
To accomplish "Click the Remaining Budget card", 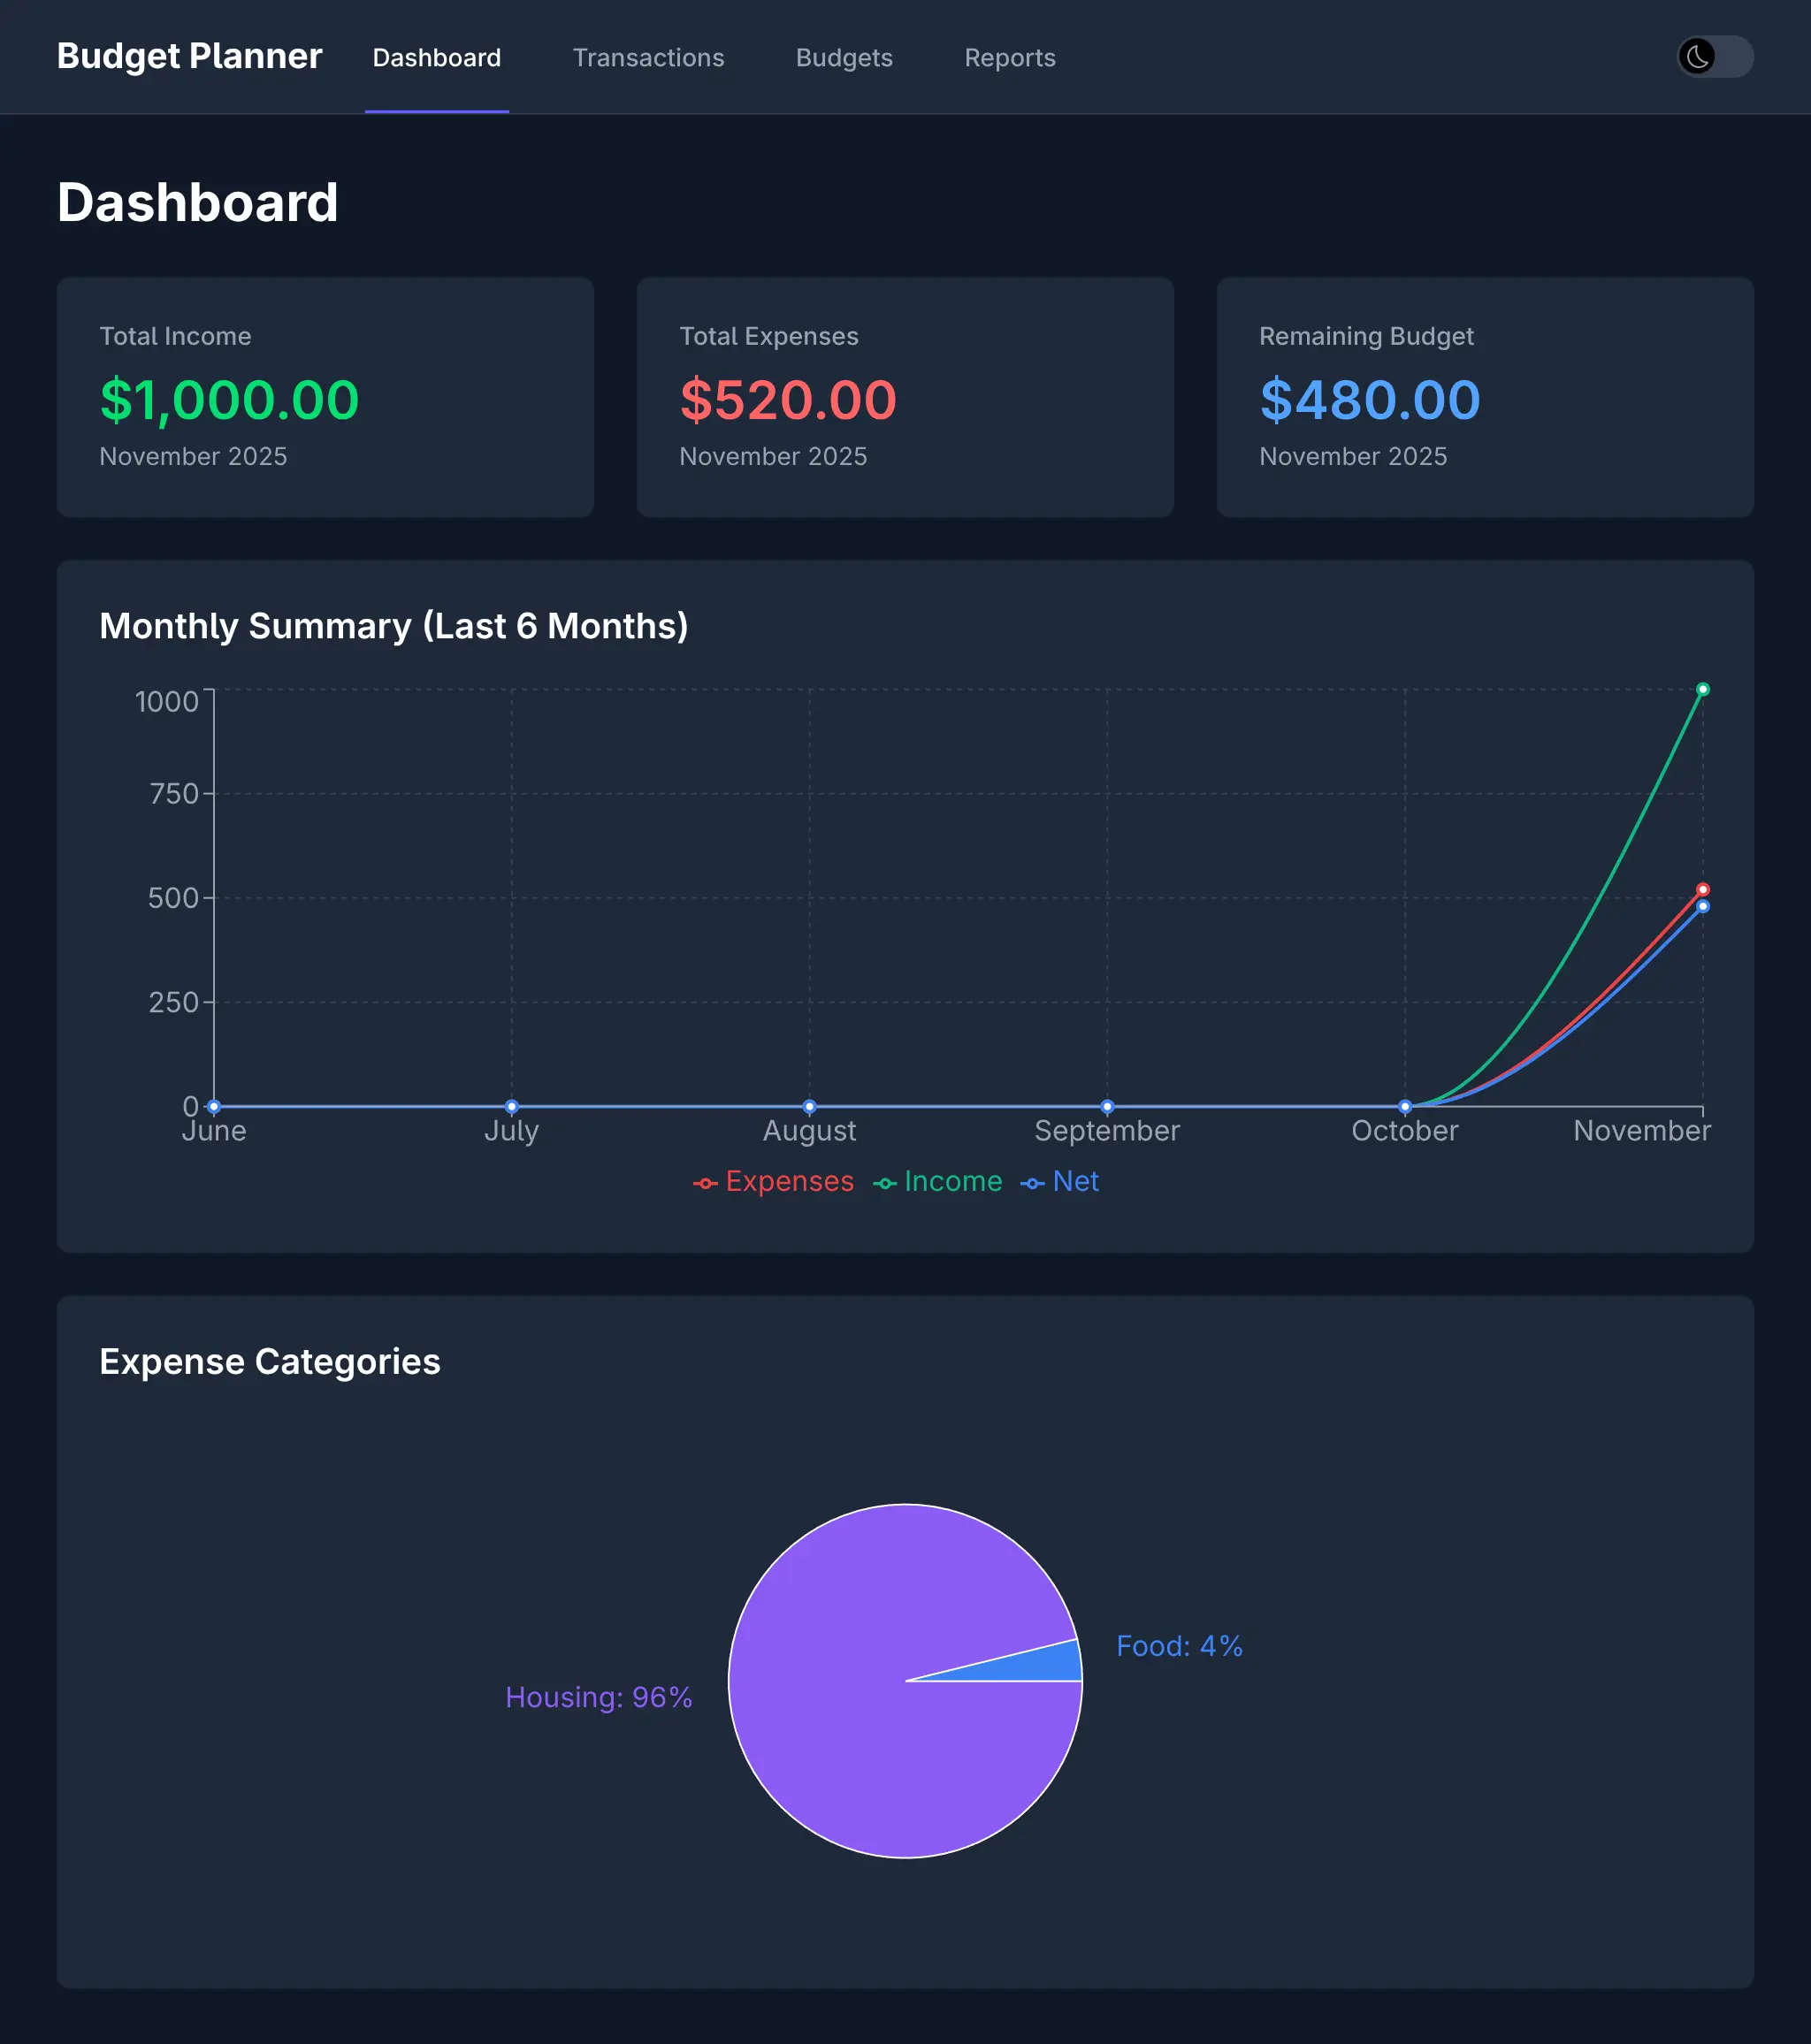I will [1486, 398].
